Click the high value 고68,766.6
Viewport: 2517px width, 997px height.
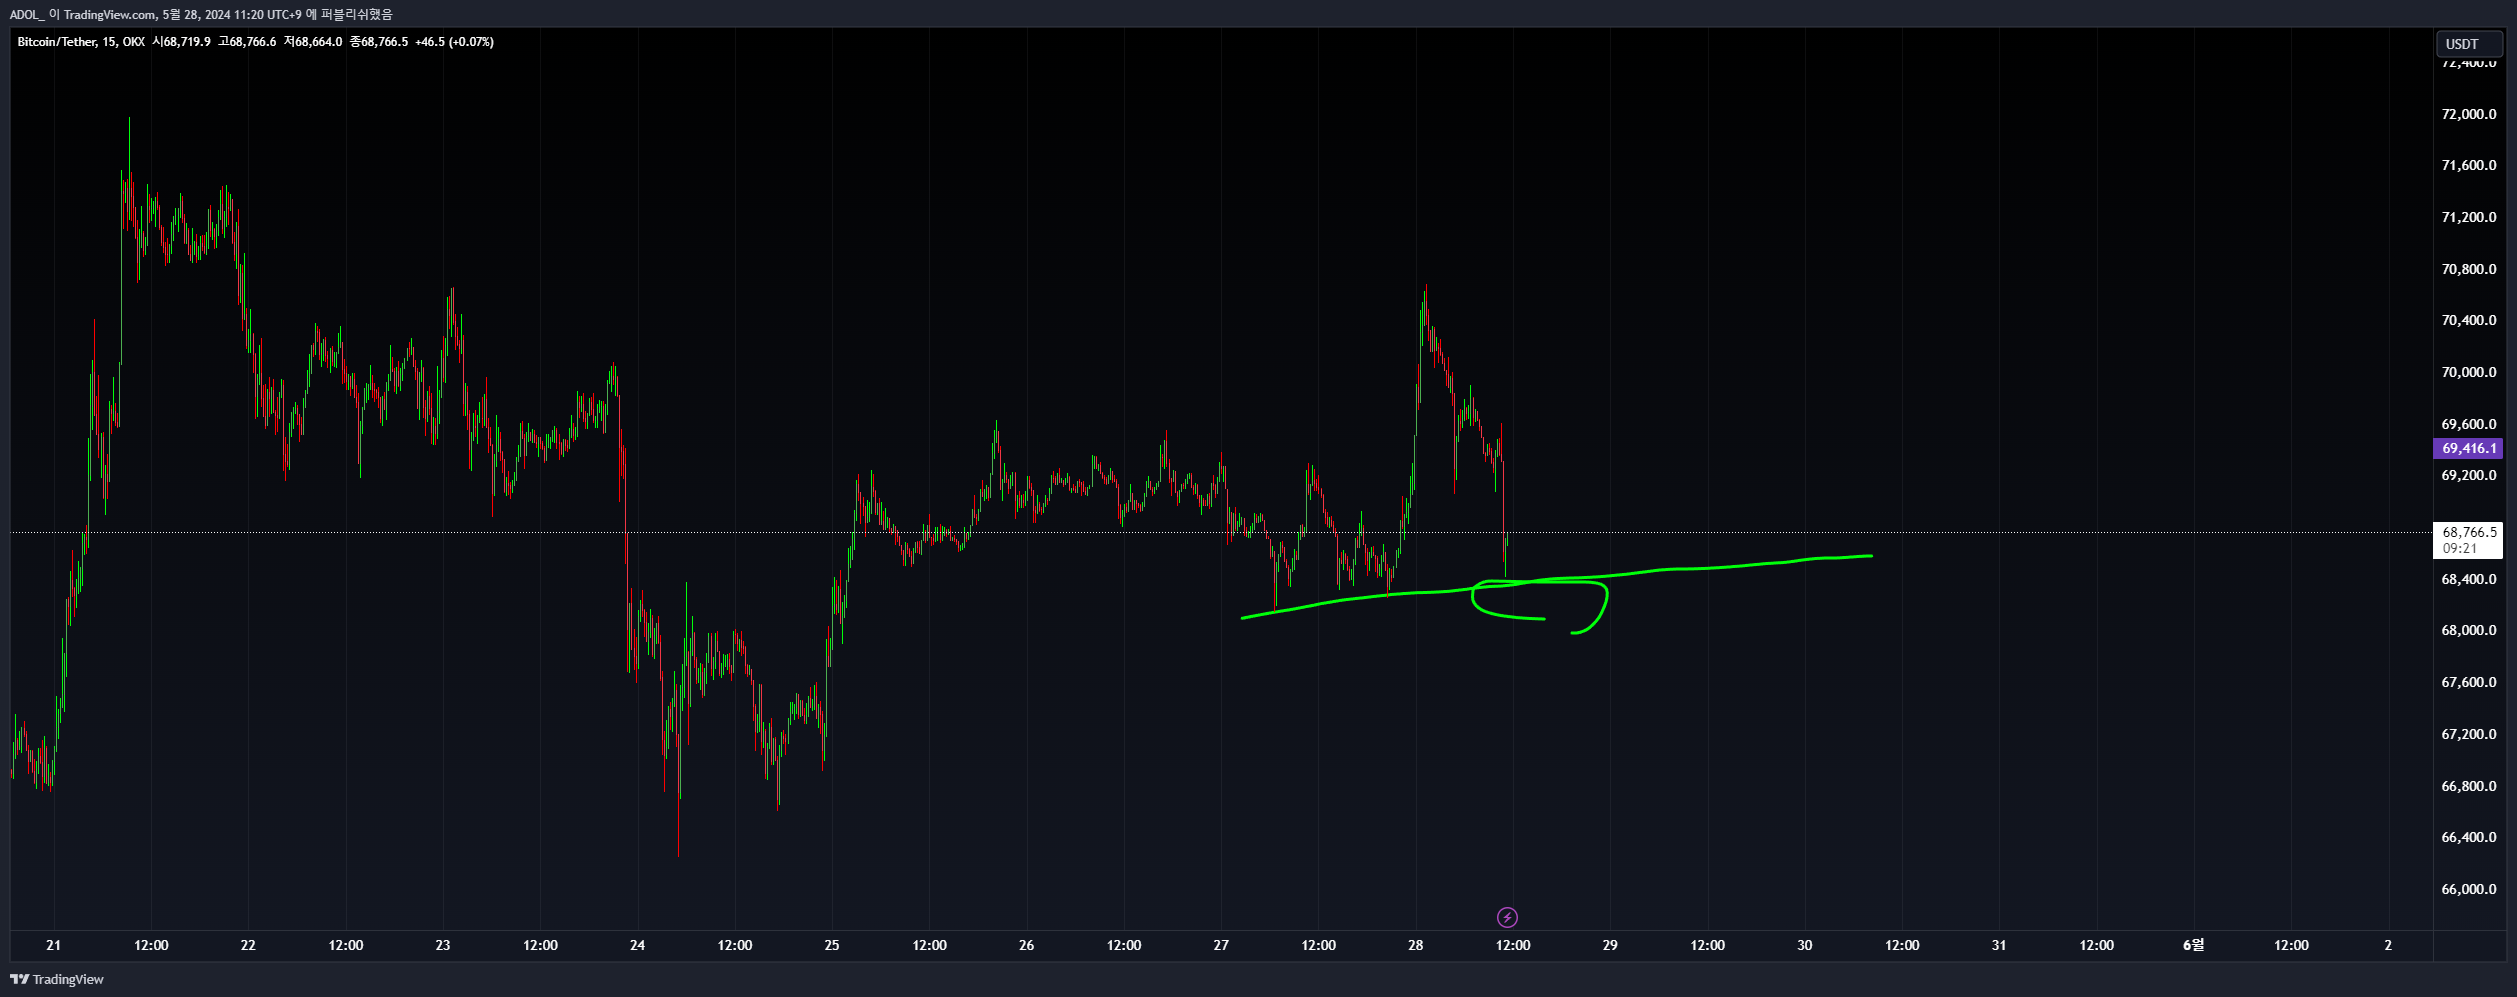pos(247,42)
